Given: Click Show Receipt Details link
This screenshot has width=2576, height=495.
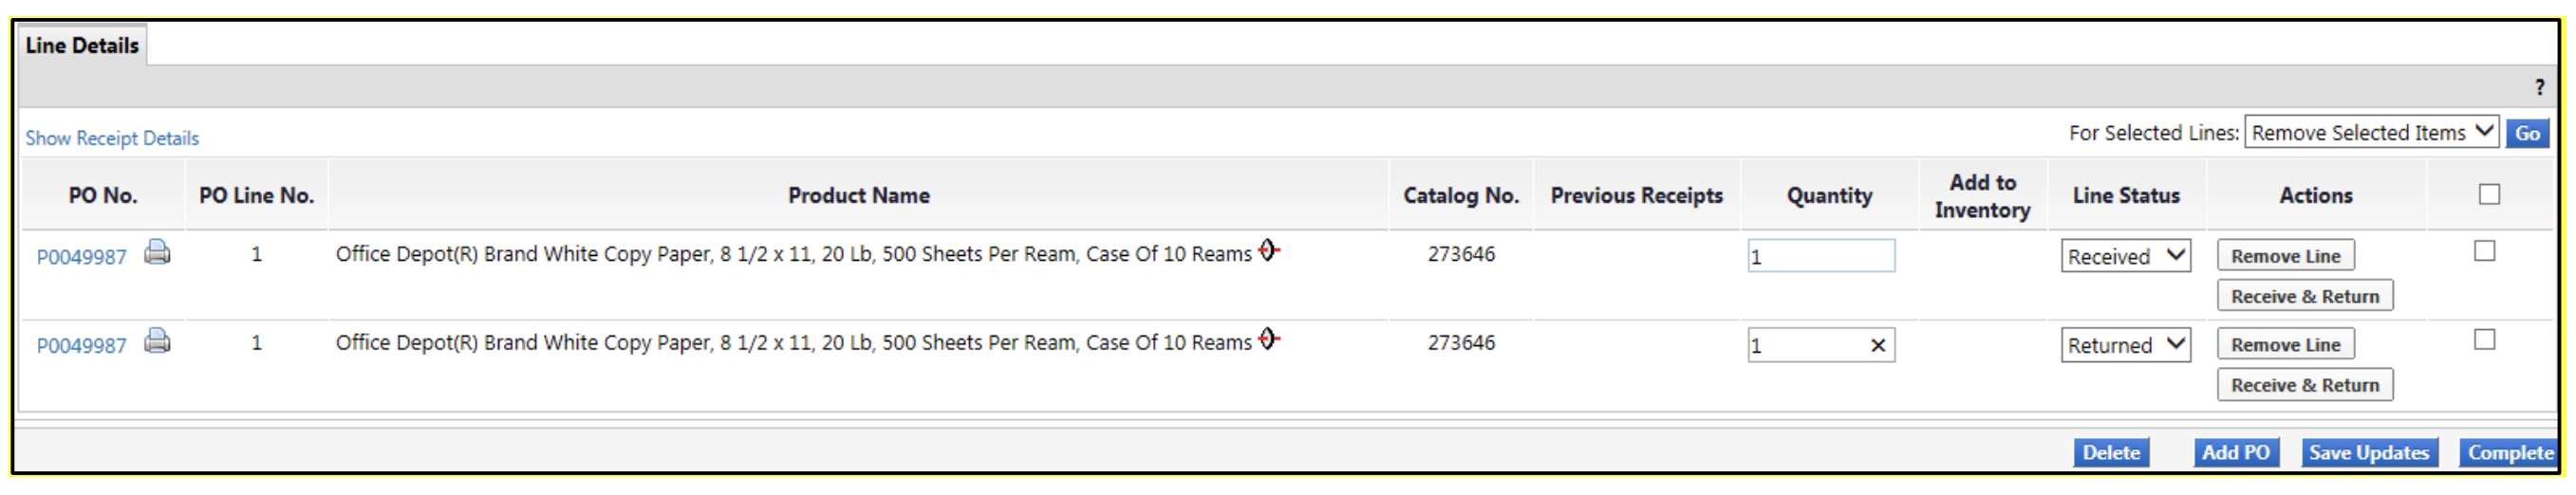Looking at the screenshot, I should click(112, 139).
